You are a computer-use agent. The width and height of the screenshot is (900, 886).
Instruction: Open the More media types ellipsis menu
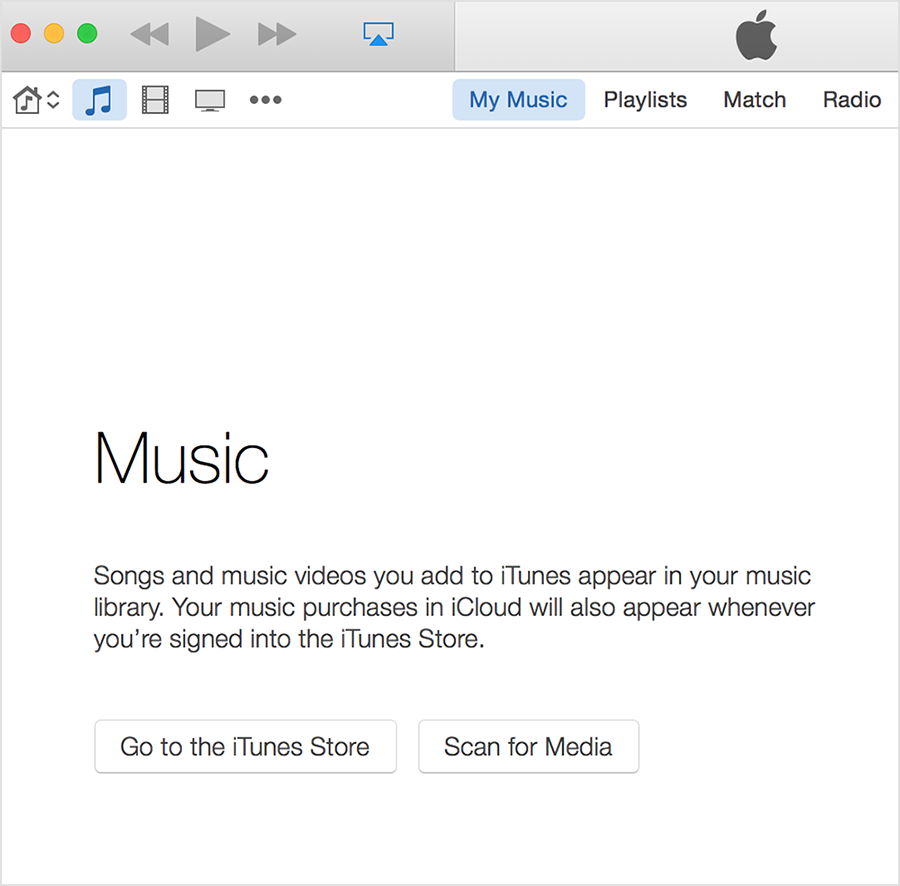pyautogui.click(x=265, y=100)
